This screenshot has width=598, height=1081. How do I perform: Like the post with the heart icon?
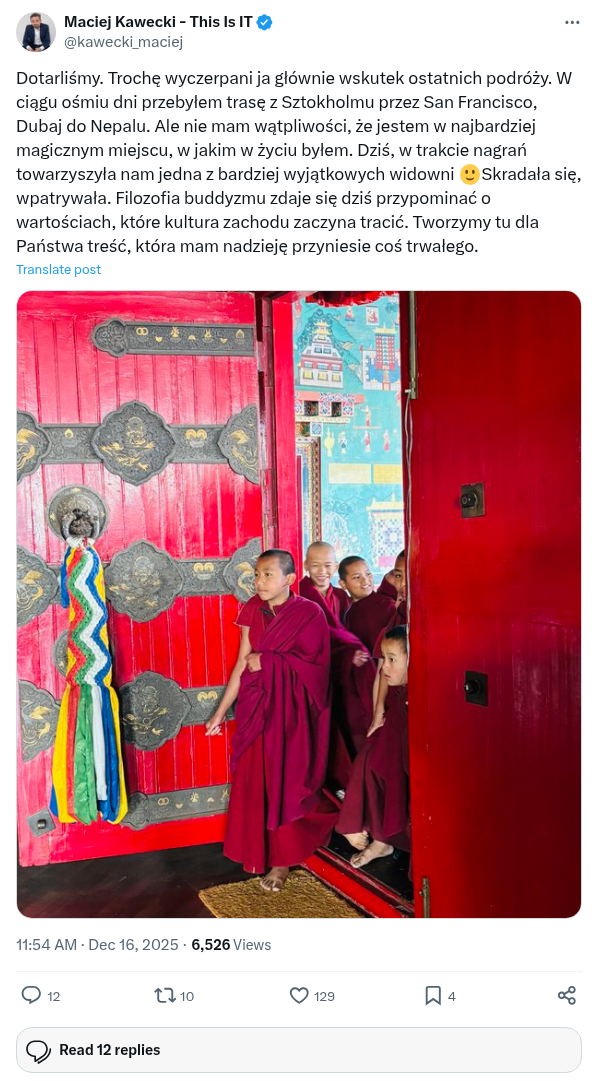(299, 995)
